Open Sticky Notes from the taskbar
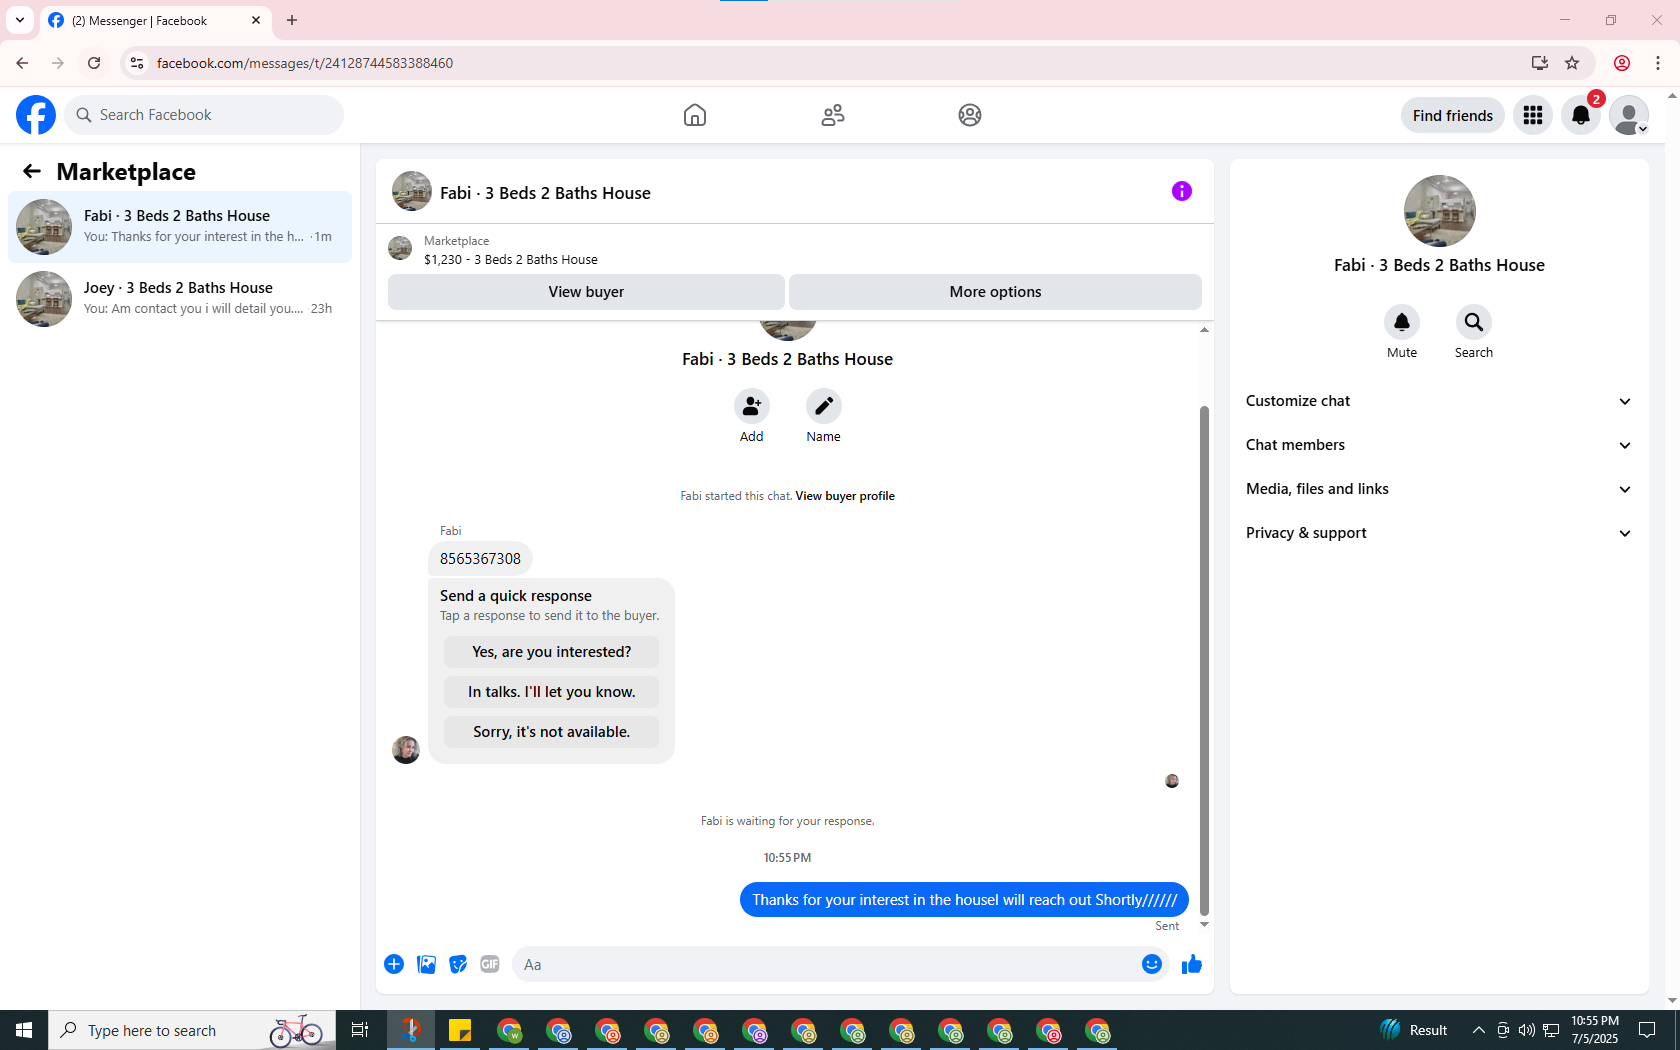 tap(460, 1030)
